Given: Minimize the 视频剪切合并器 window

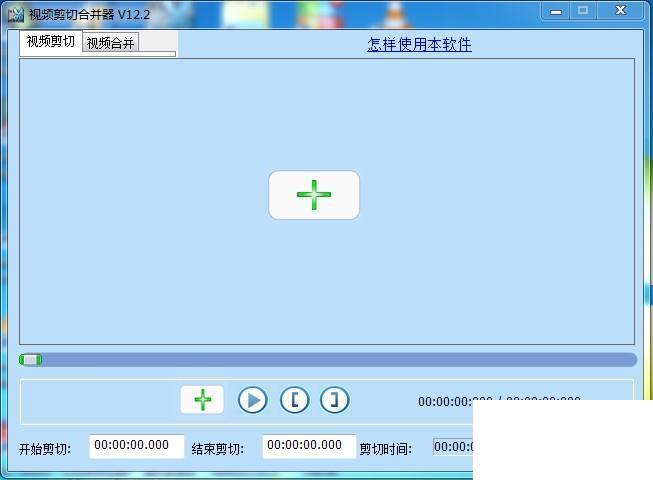Looking at the screenshot, I should (x=556, y=11).
